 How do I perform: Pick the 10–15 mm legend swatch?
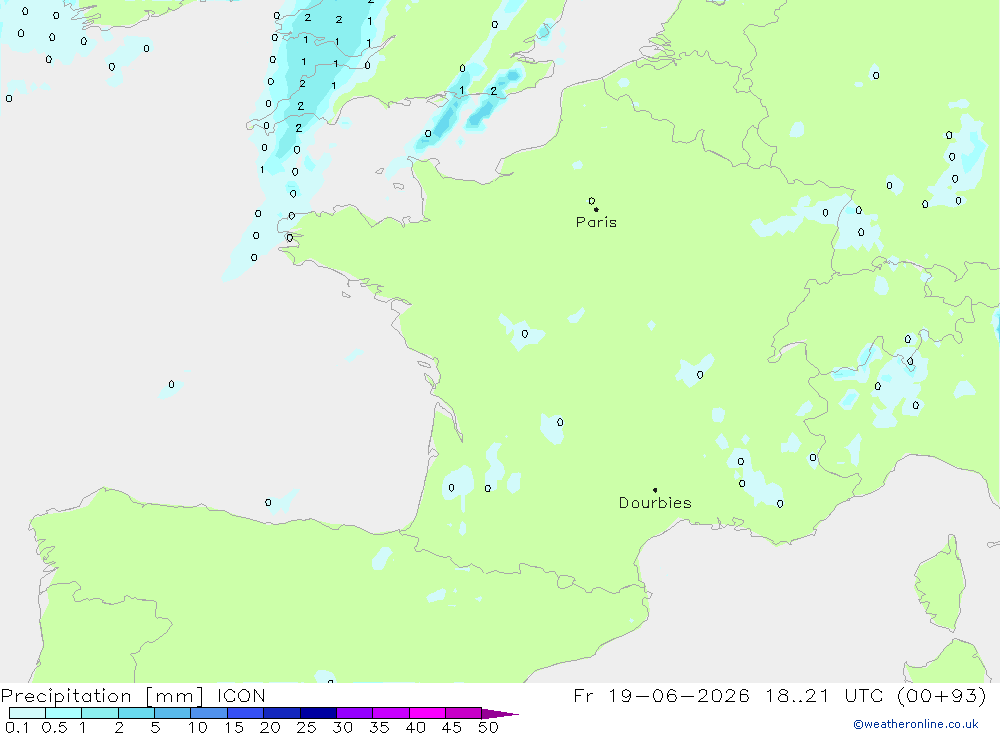209,713
